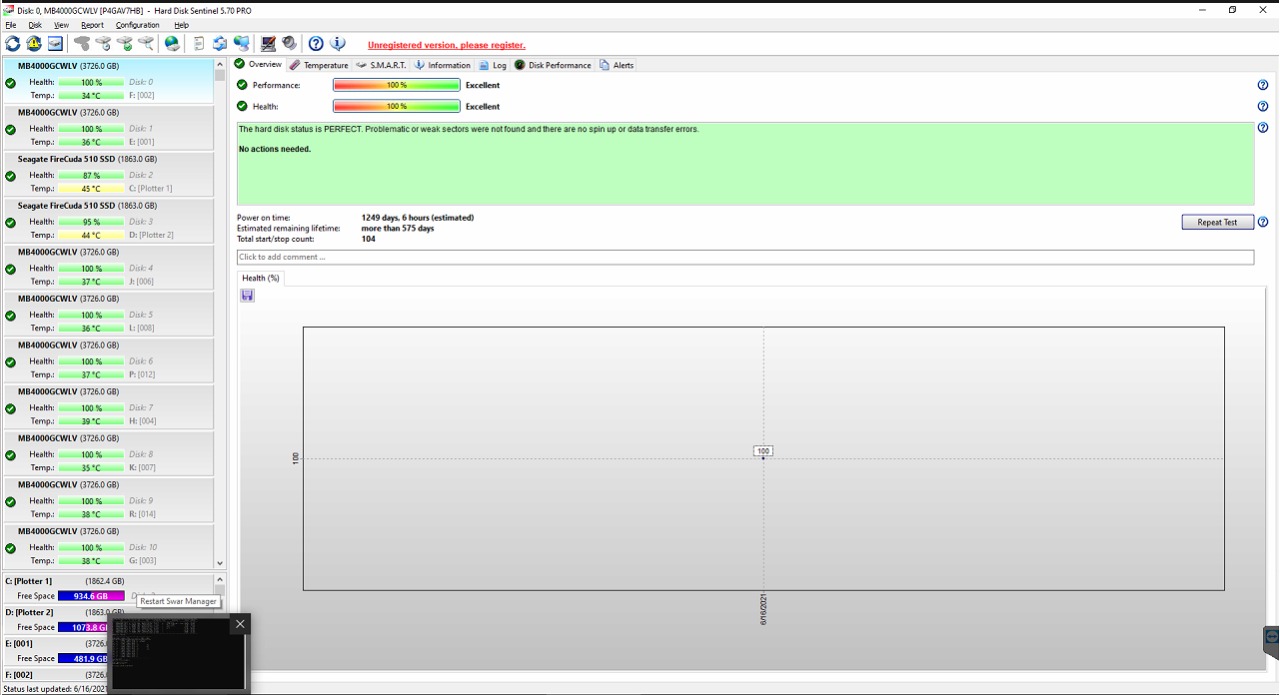
Task: Click the '100' data point label on chart
Action: pyautogui.click(x=763, y=451)
